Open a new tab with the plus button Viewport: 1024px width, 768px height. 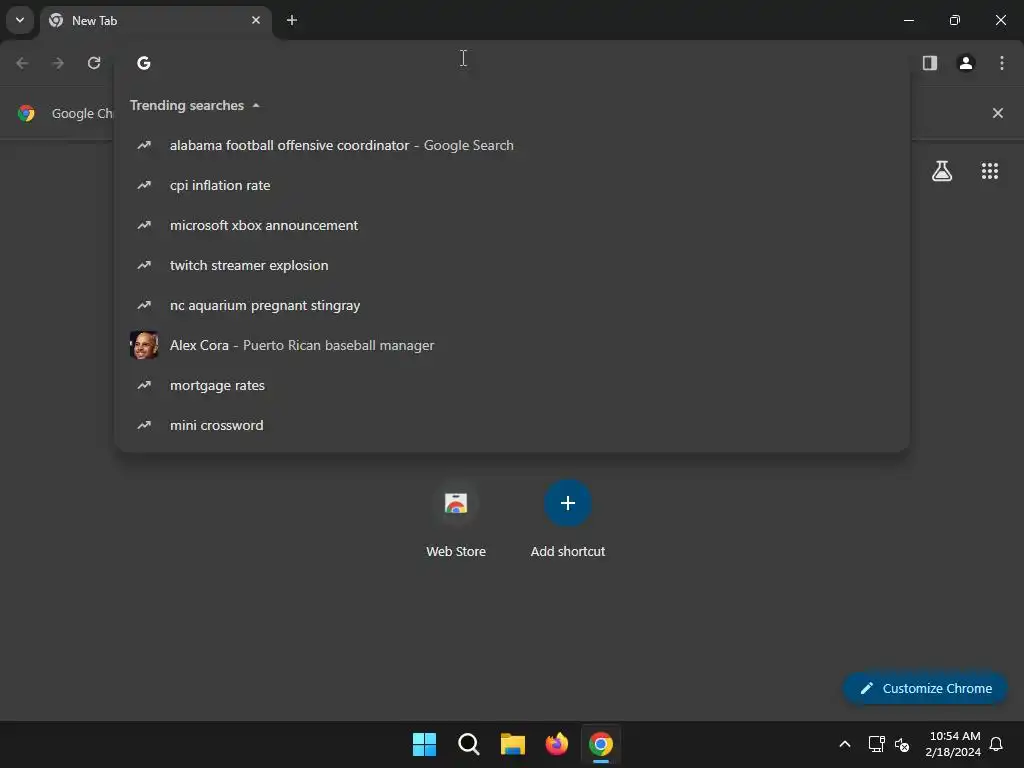(292, 20)
